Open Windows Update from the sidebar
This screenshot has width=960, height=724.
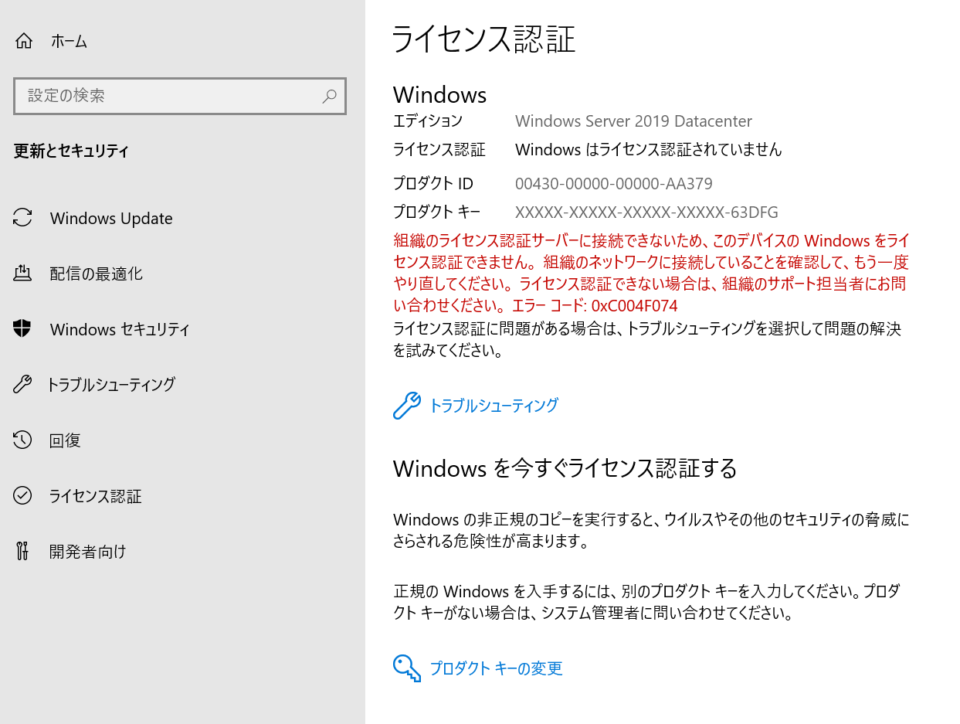pos(110,218)
